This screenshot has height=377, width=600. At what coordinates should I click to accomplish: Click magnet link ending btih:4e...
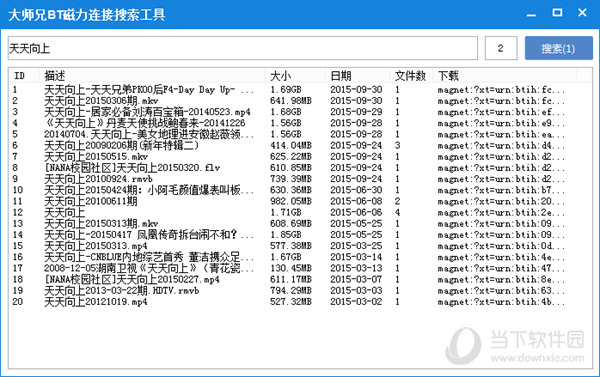501,257
